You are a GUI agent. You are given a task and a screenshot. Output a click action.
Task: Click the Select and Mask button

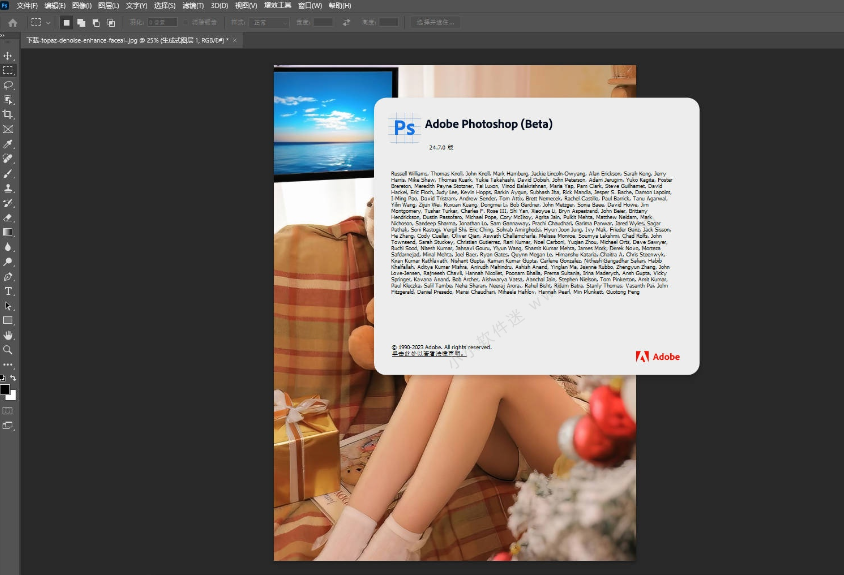pyautogui.click(x=434, y=22)
